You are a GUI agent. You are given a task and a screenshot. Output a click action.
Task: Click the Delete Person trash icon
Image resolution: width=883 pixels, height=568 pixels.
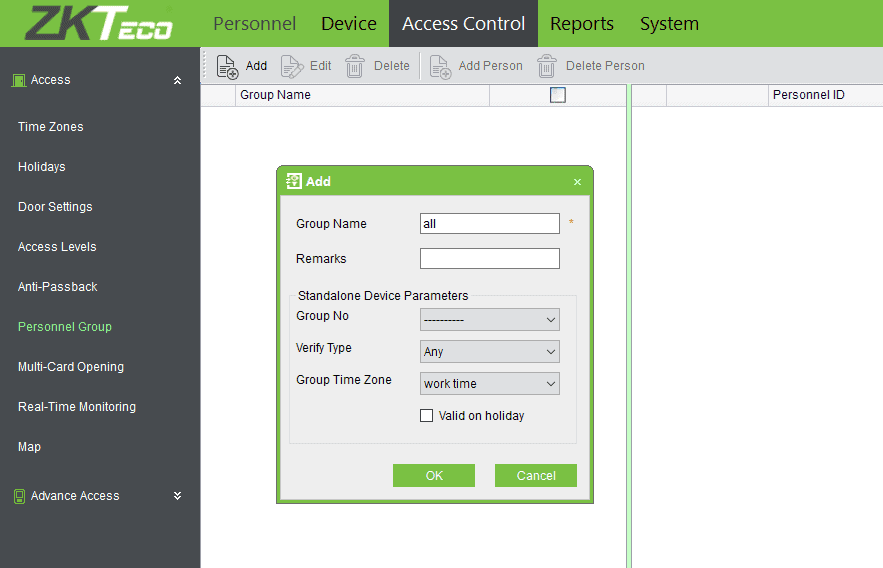pos(547,66)
